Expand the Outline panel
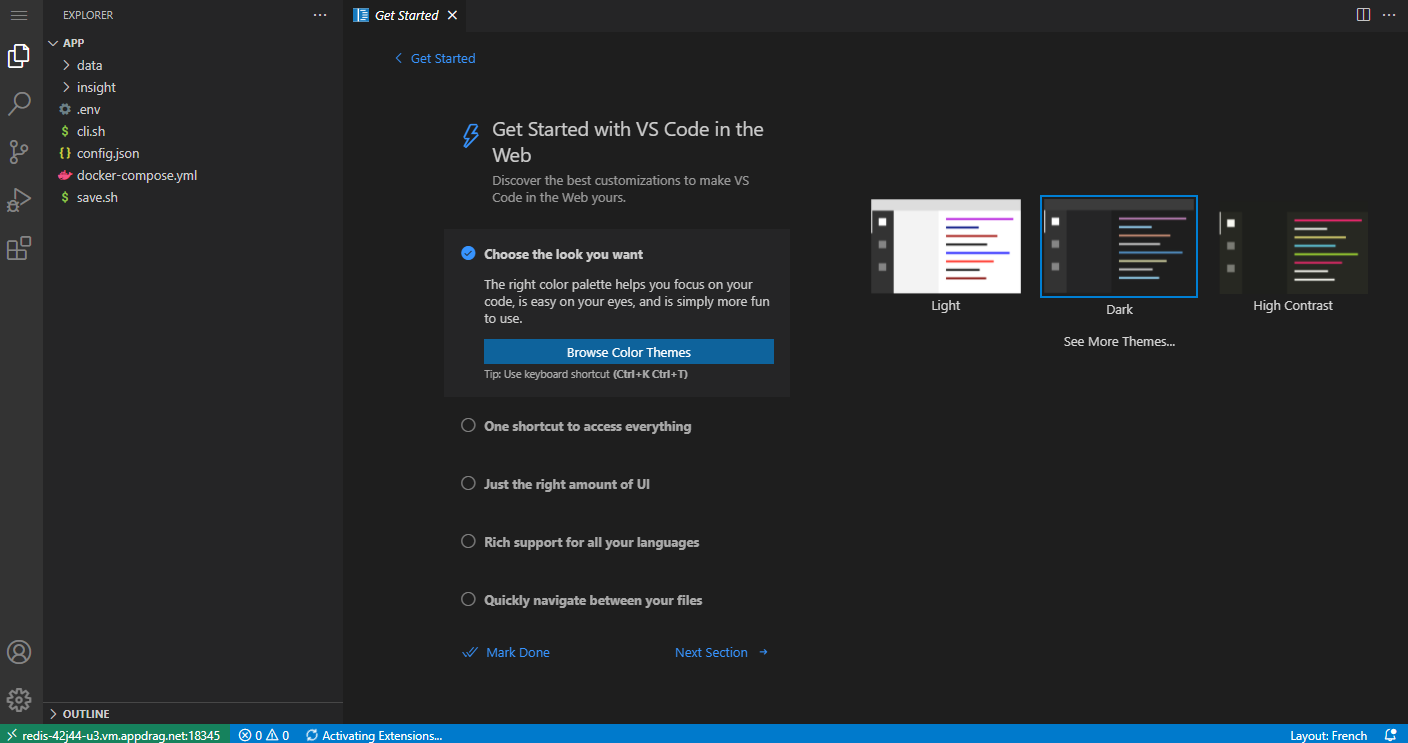The image size is (1408, 743). [86, 714]
